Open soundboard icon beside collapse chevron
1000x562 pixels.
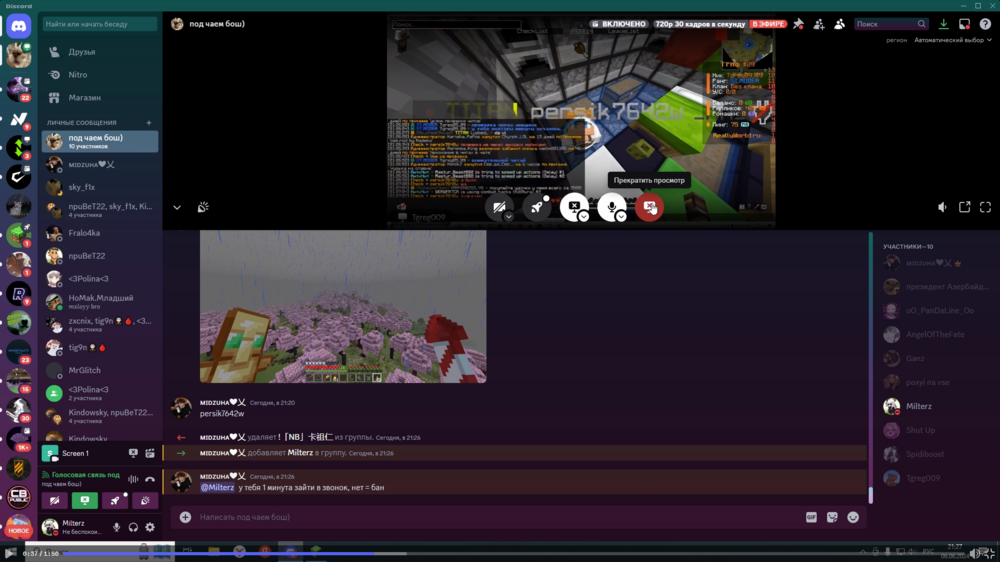point(203,207)
